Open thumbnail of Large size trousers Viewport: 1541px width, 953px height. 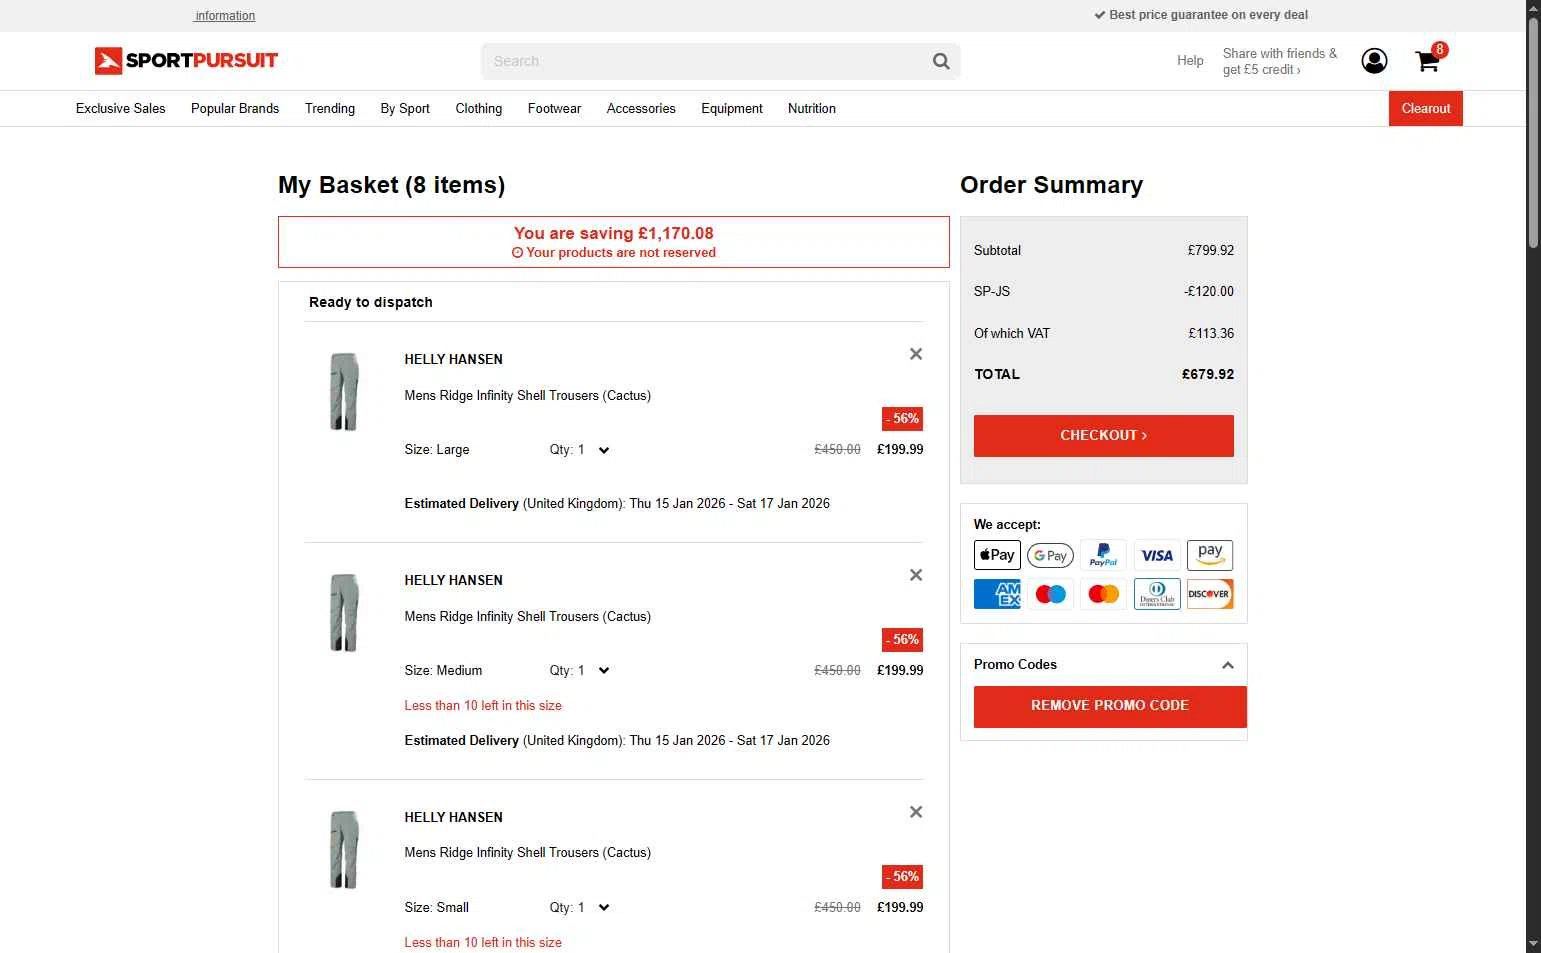click(344, 391)
